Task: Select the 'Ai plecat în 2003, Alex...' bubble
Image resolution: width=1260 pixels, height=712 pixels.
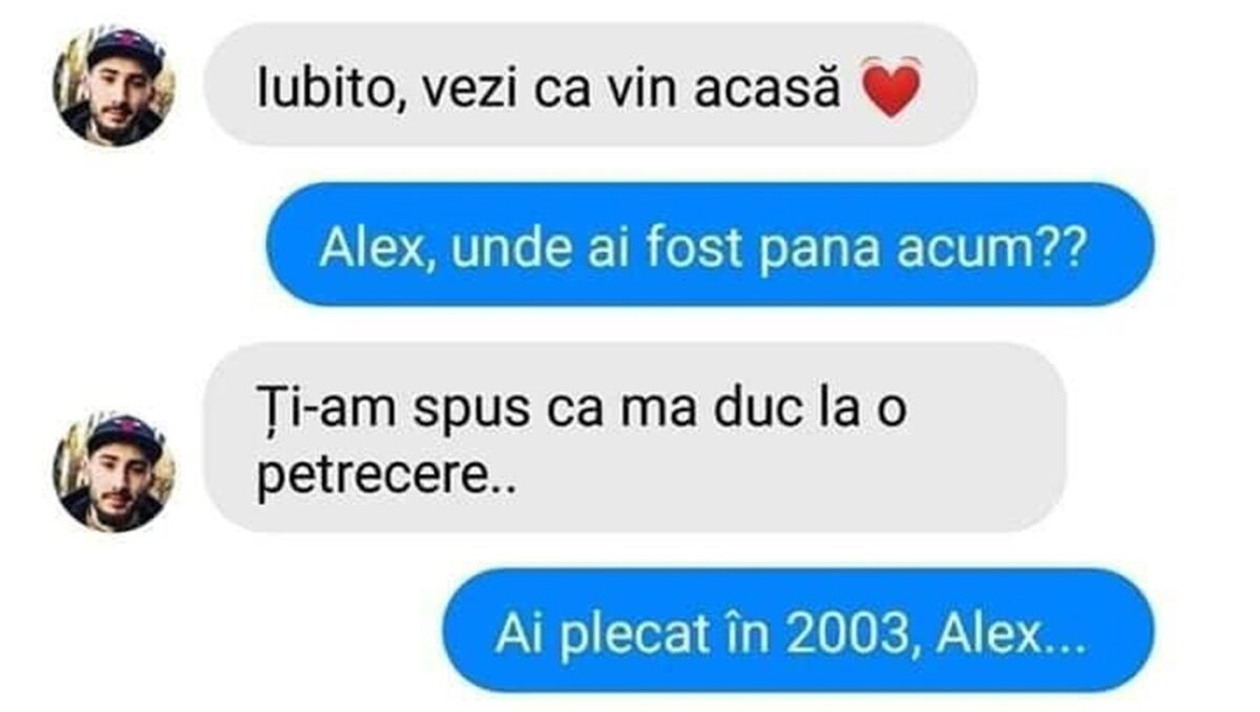Action: click(x=798, y=630)
